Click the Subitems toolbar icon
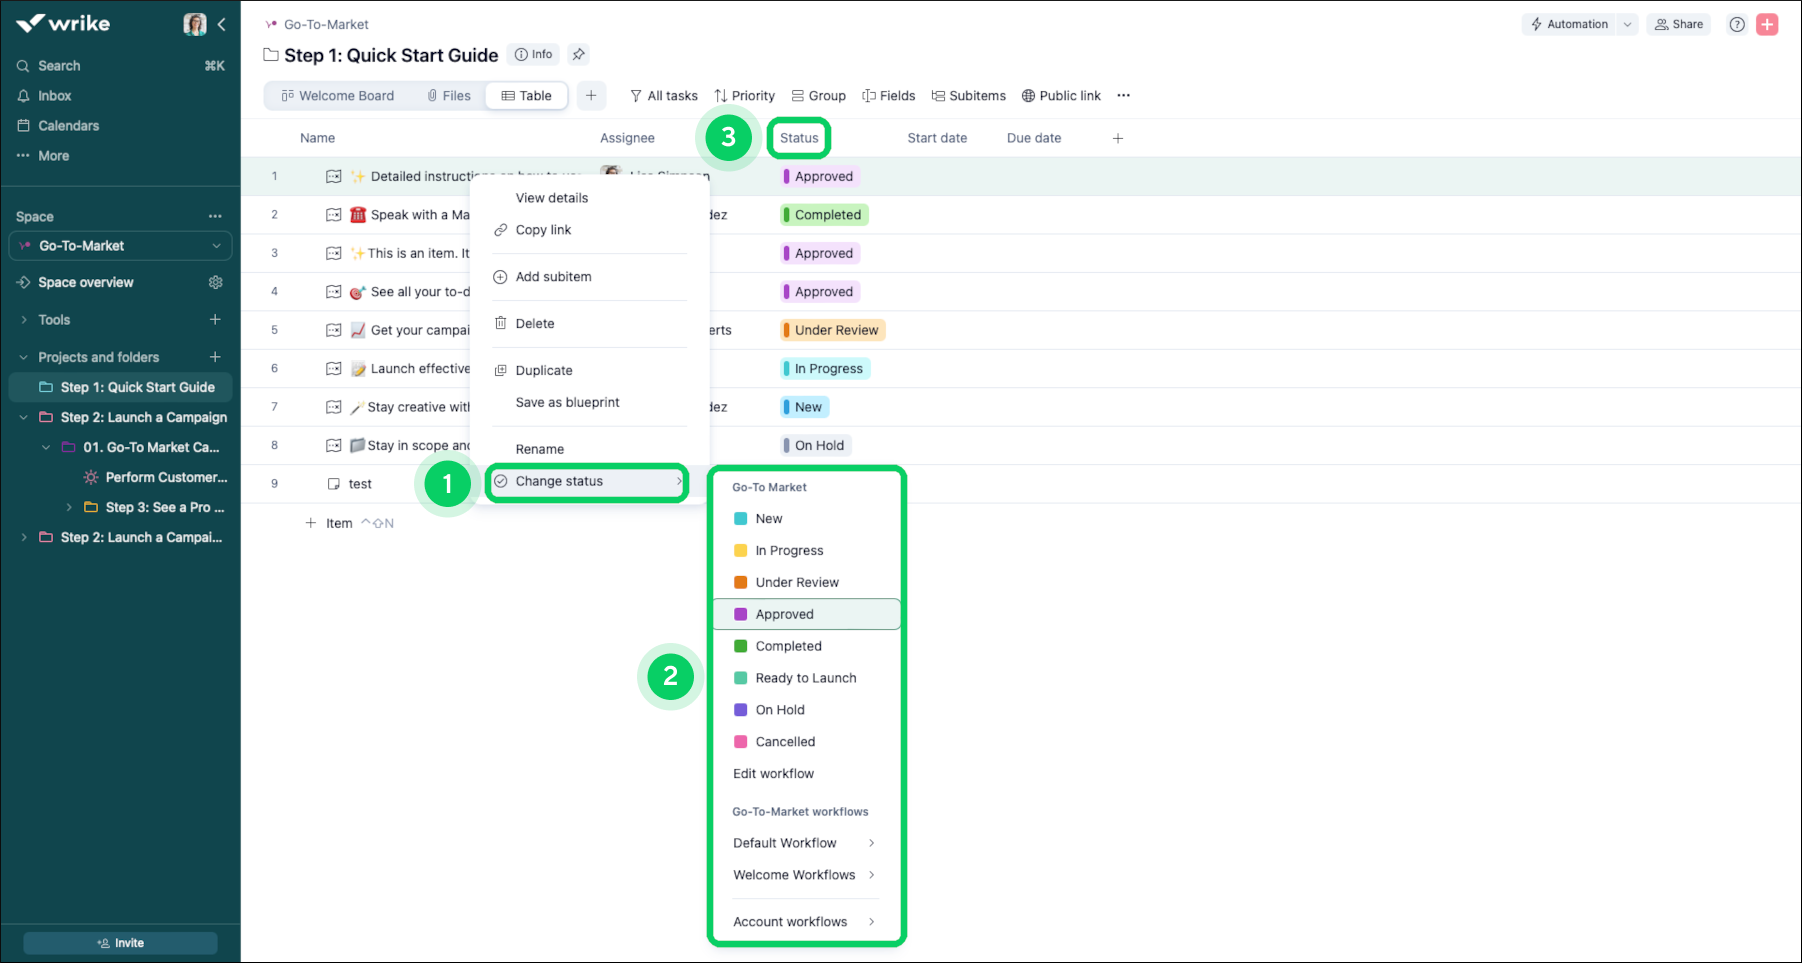 pyautogui.click(x=939, y=95)
